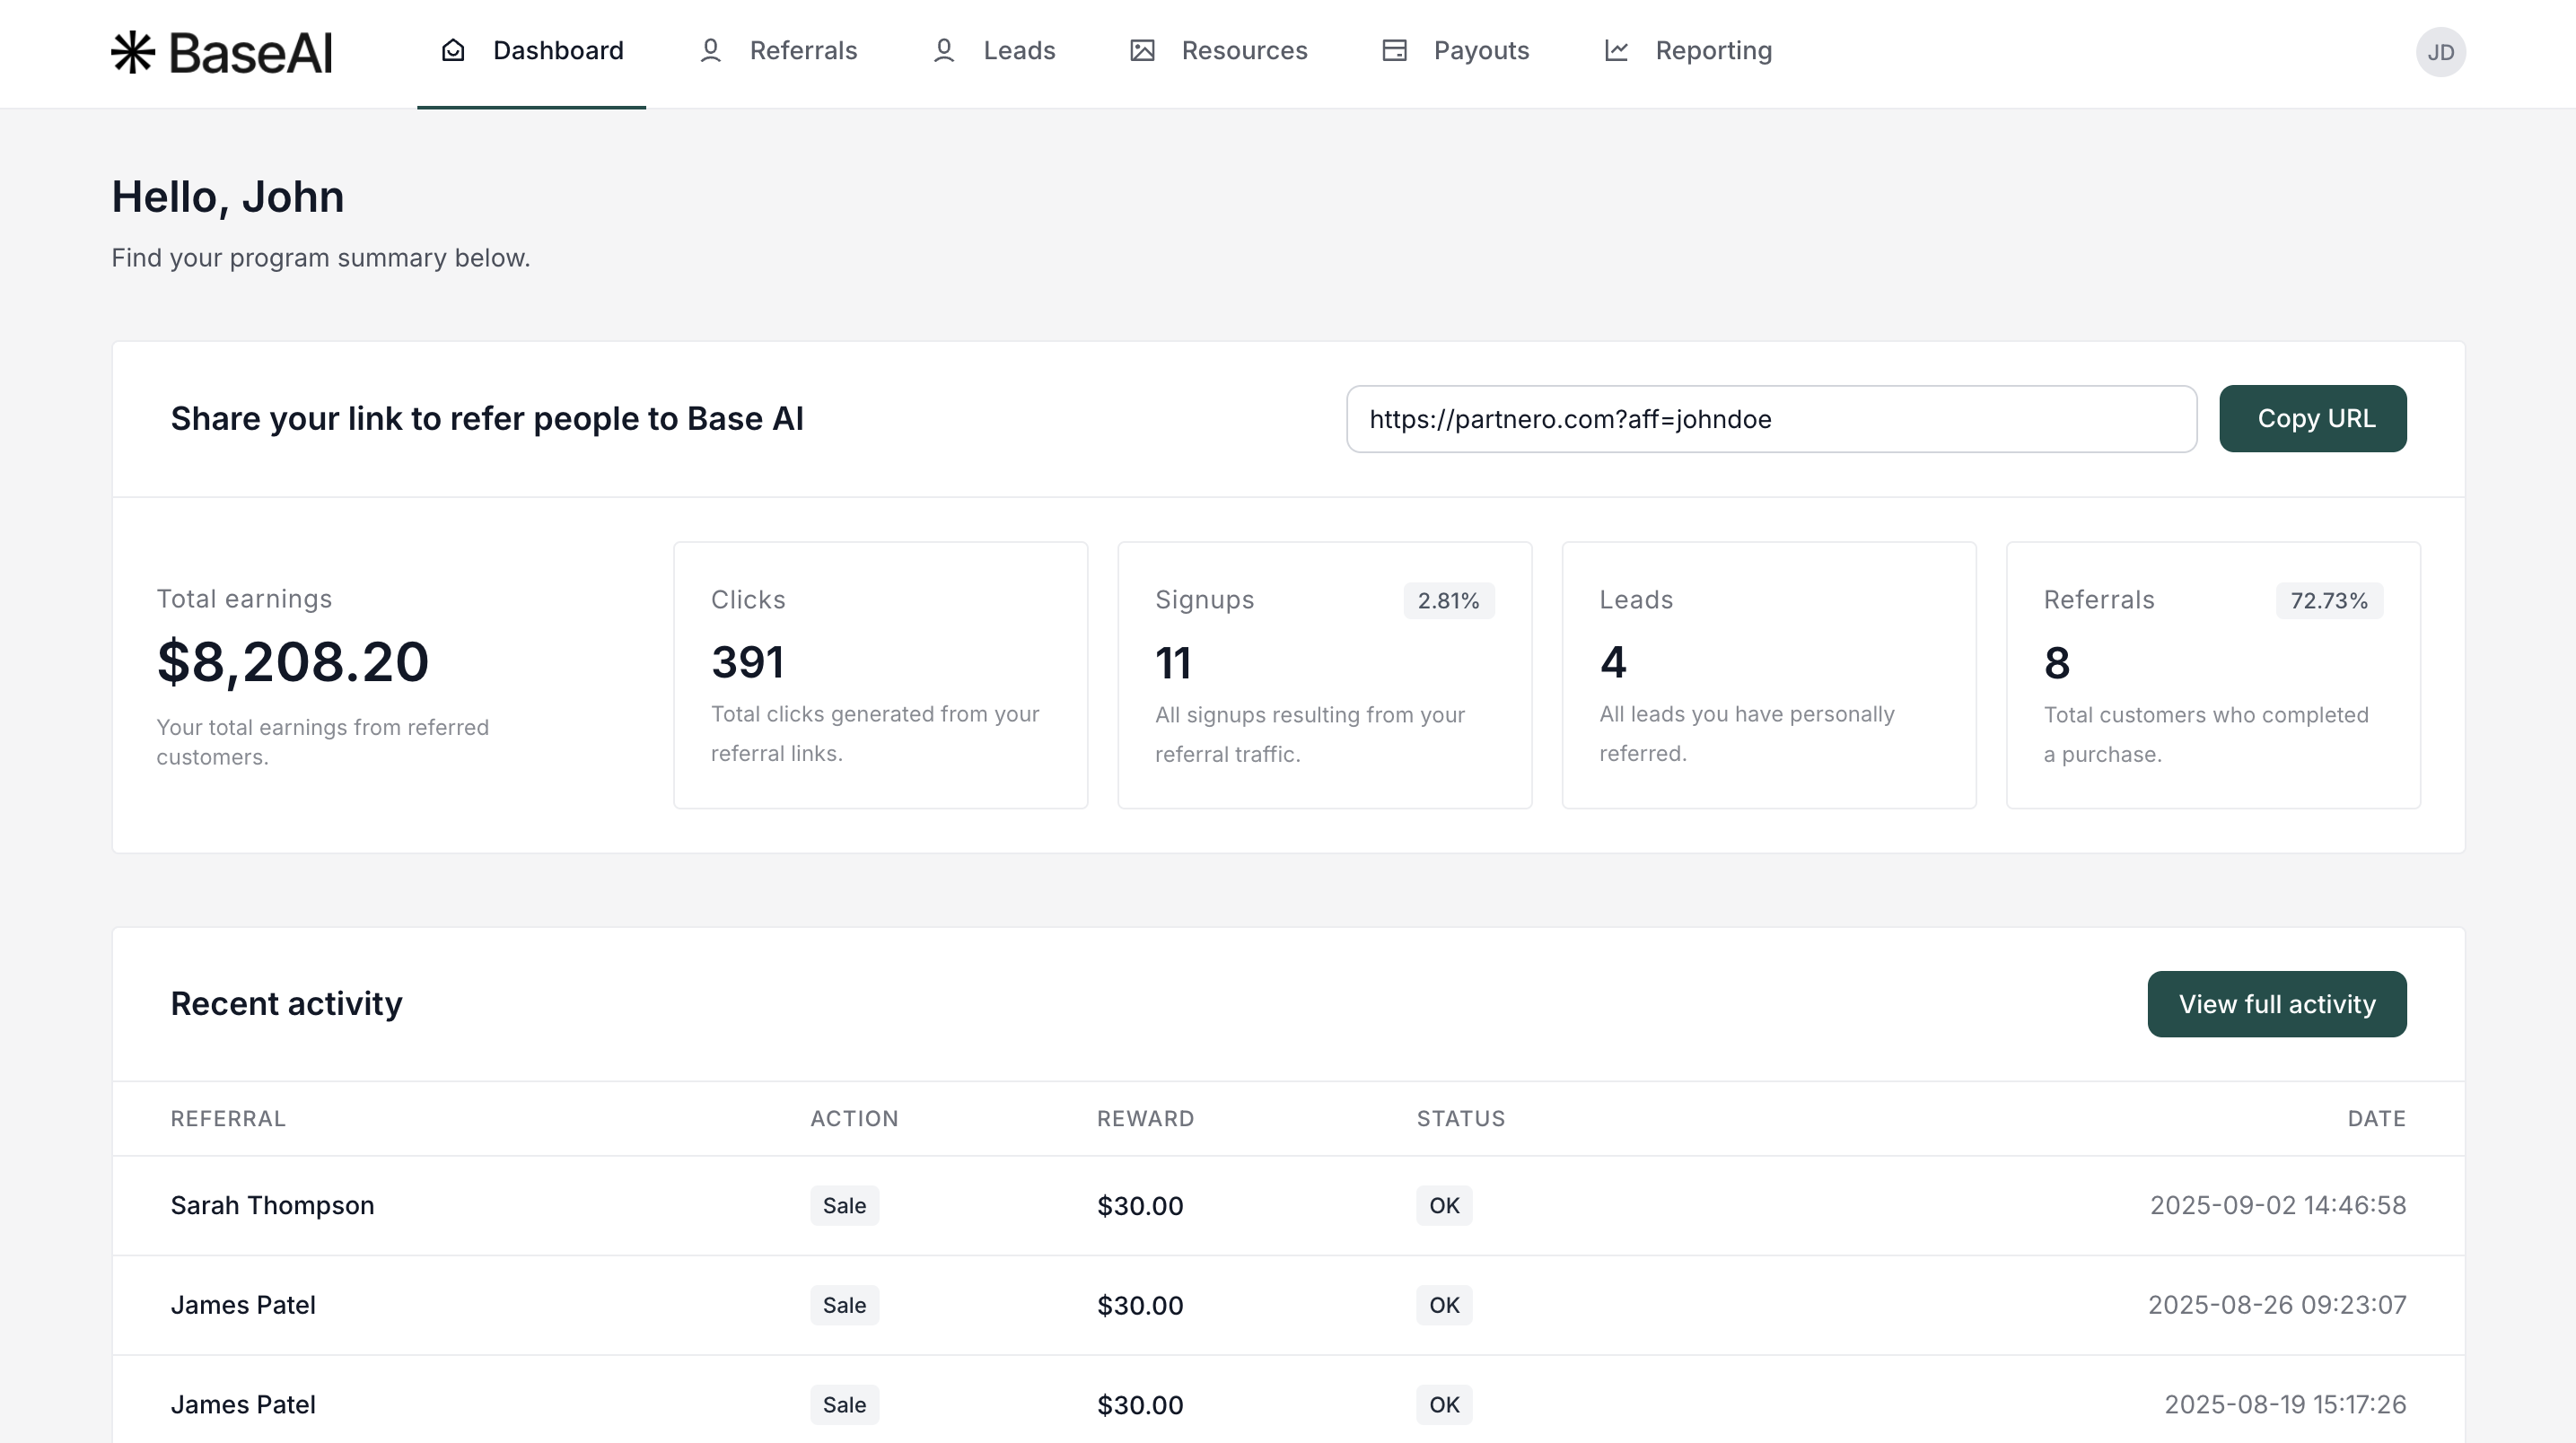Switch to the Referrals tab
Viewport: 2576px width, 1443px height.
point(803,51)
